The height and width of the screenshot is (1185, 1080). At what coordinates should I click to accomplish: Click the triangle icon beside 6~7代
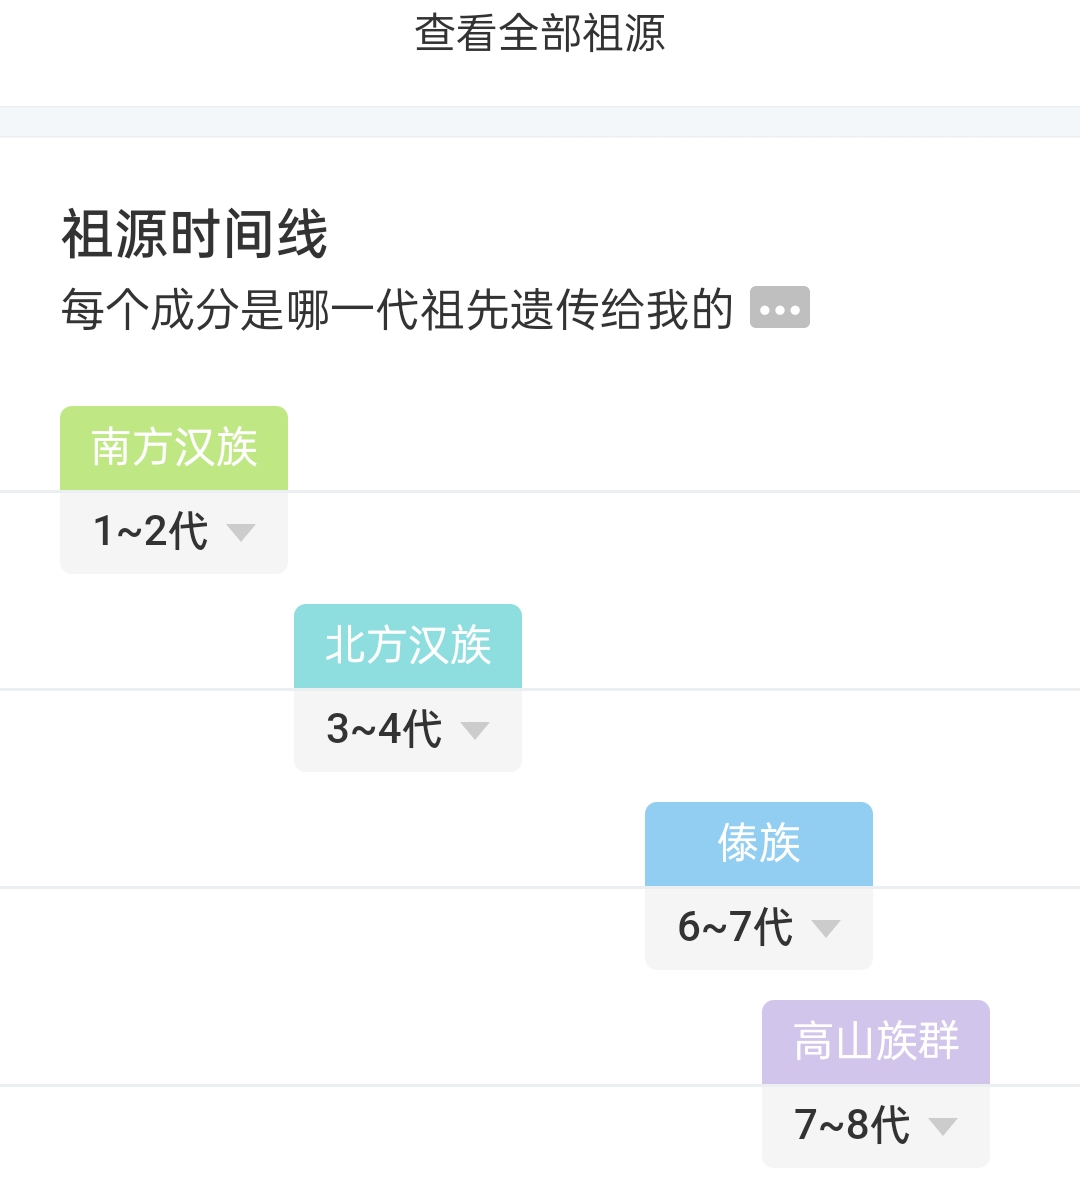tap(825, 928)
